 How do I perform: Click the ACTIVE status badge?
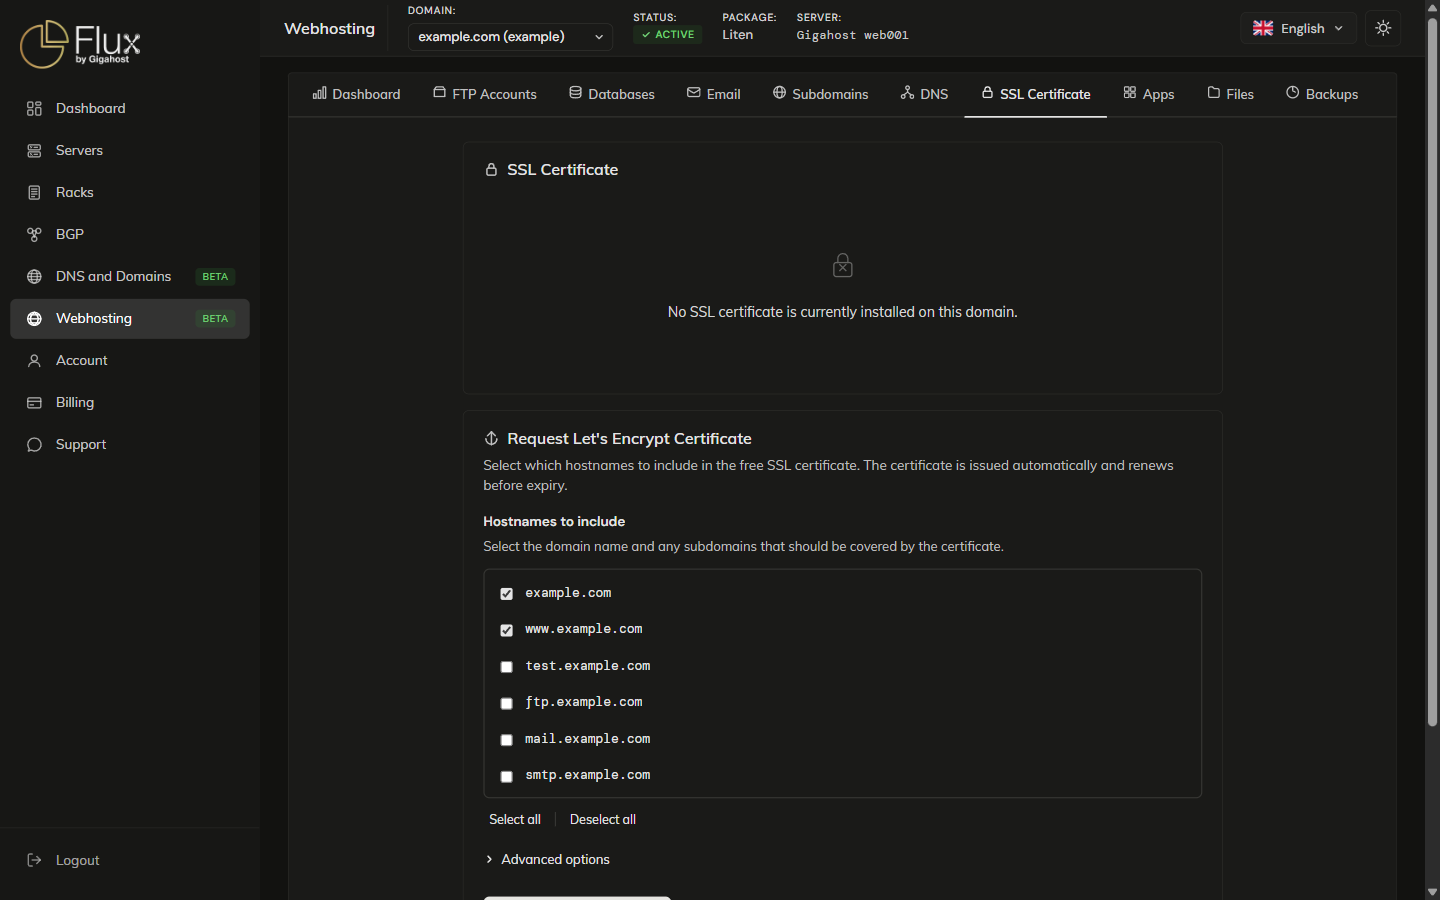tap(668, 34)
